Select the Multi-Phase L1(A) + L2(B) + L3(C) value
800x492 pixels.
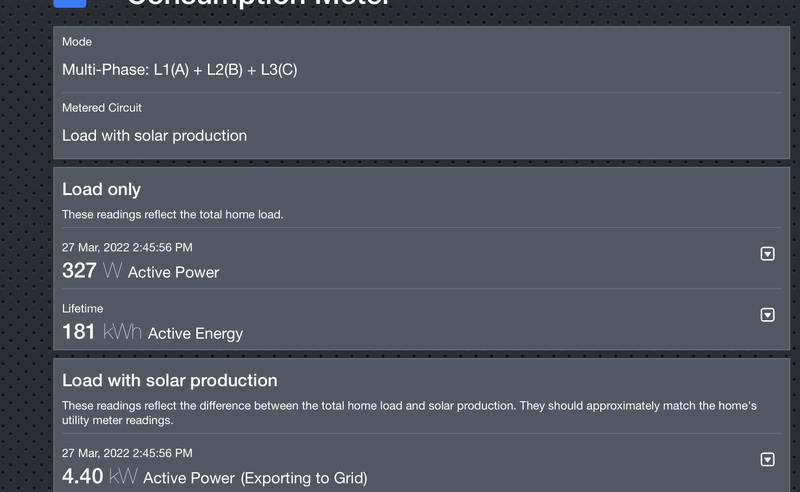click(x=179, y=70)
